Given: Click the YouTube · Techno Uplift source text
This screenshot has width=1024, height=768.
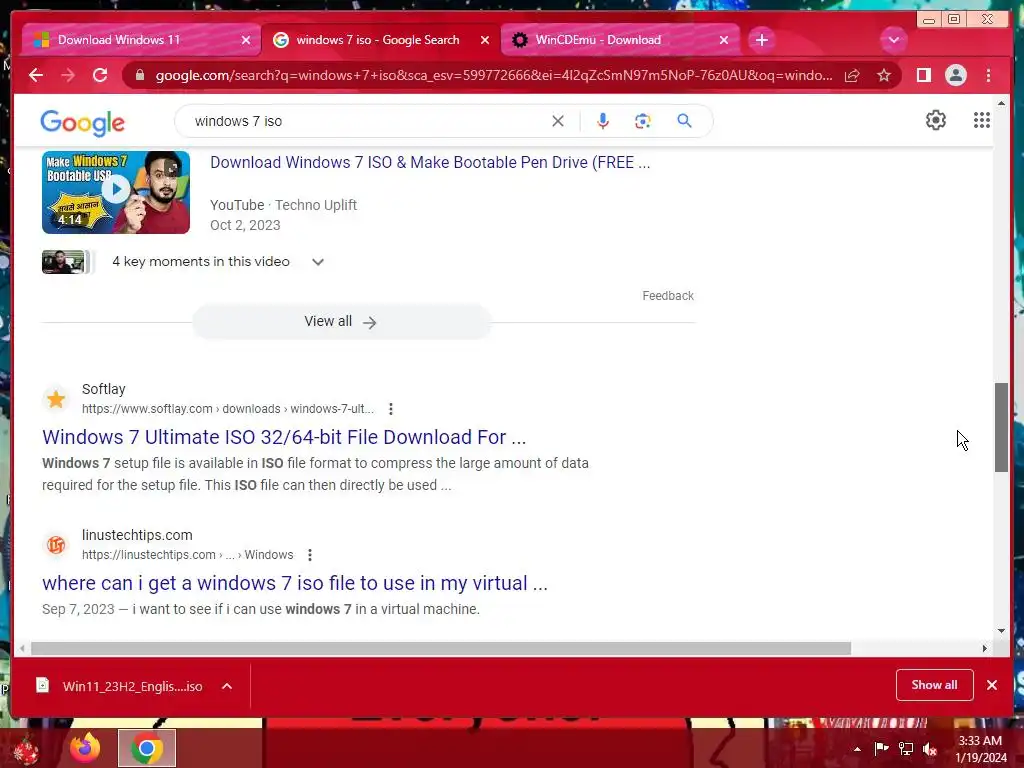Looking at the screenshot, I should (283, 205).
